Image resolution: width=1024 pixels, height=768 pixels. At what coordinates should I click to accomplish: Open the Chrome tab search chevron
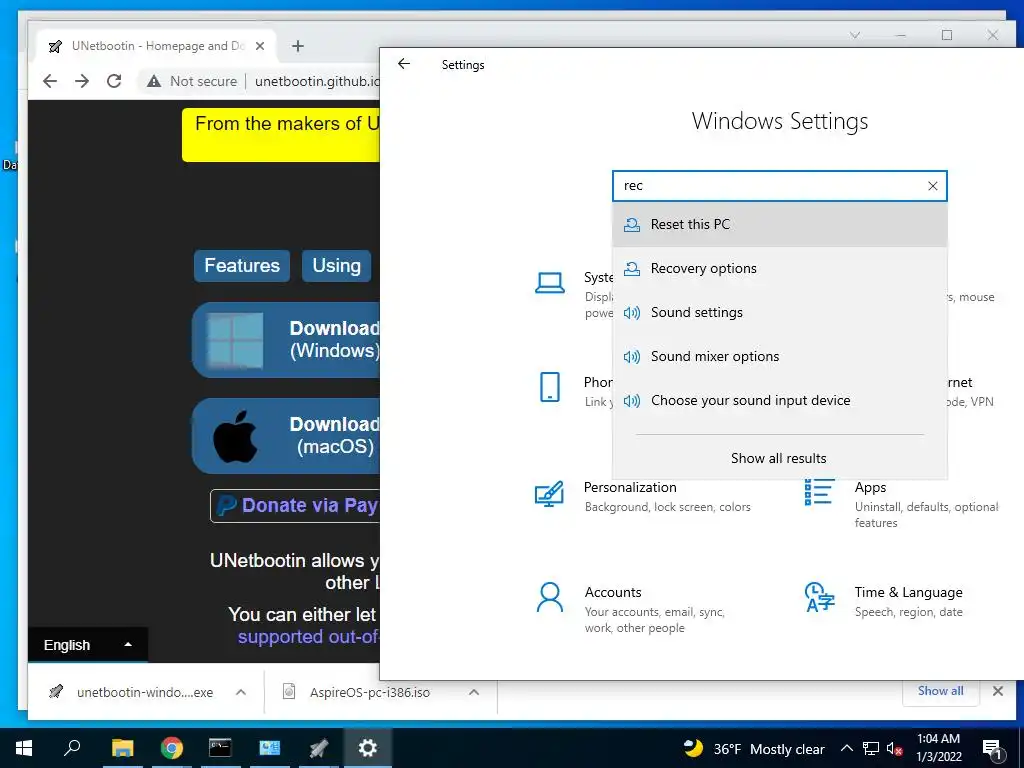point(855,35)
